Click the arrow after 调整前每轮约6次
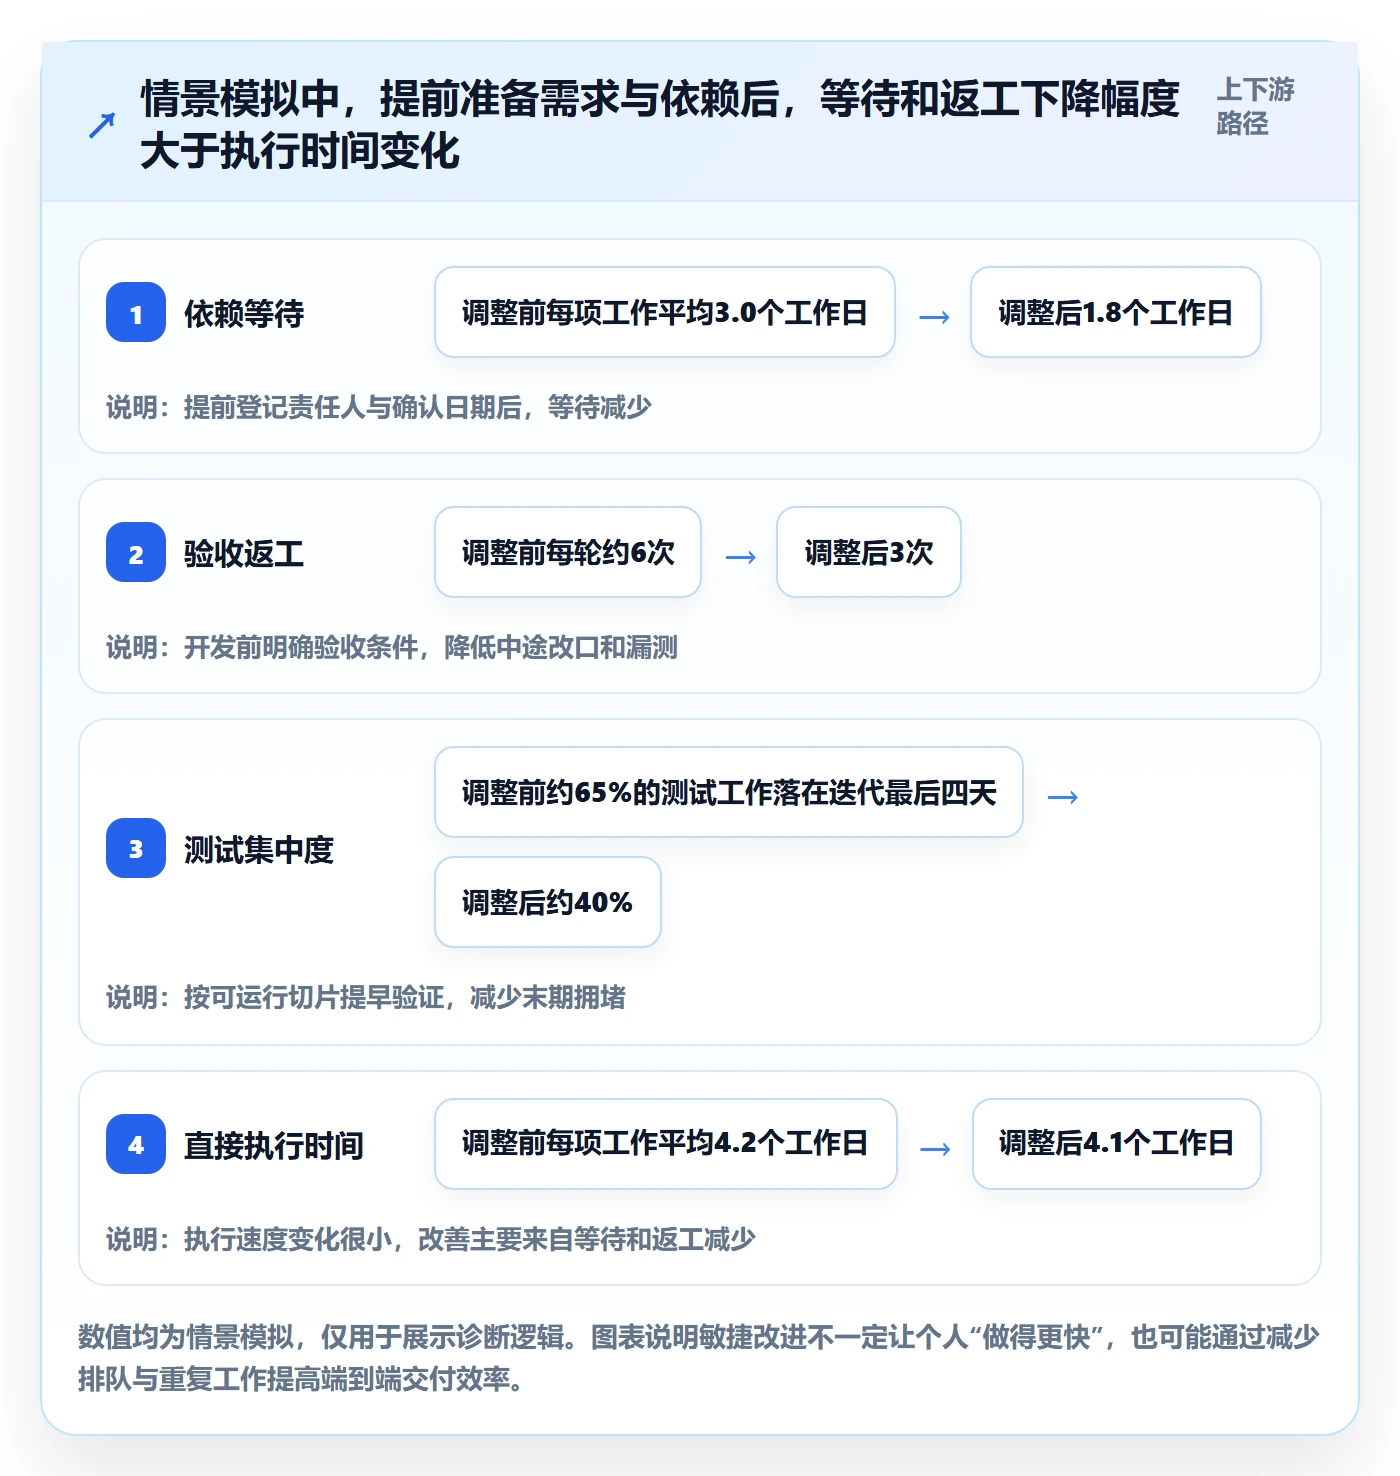Viewport: 1400px width, 1476px height. point(740,557)
